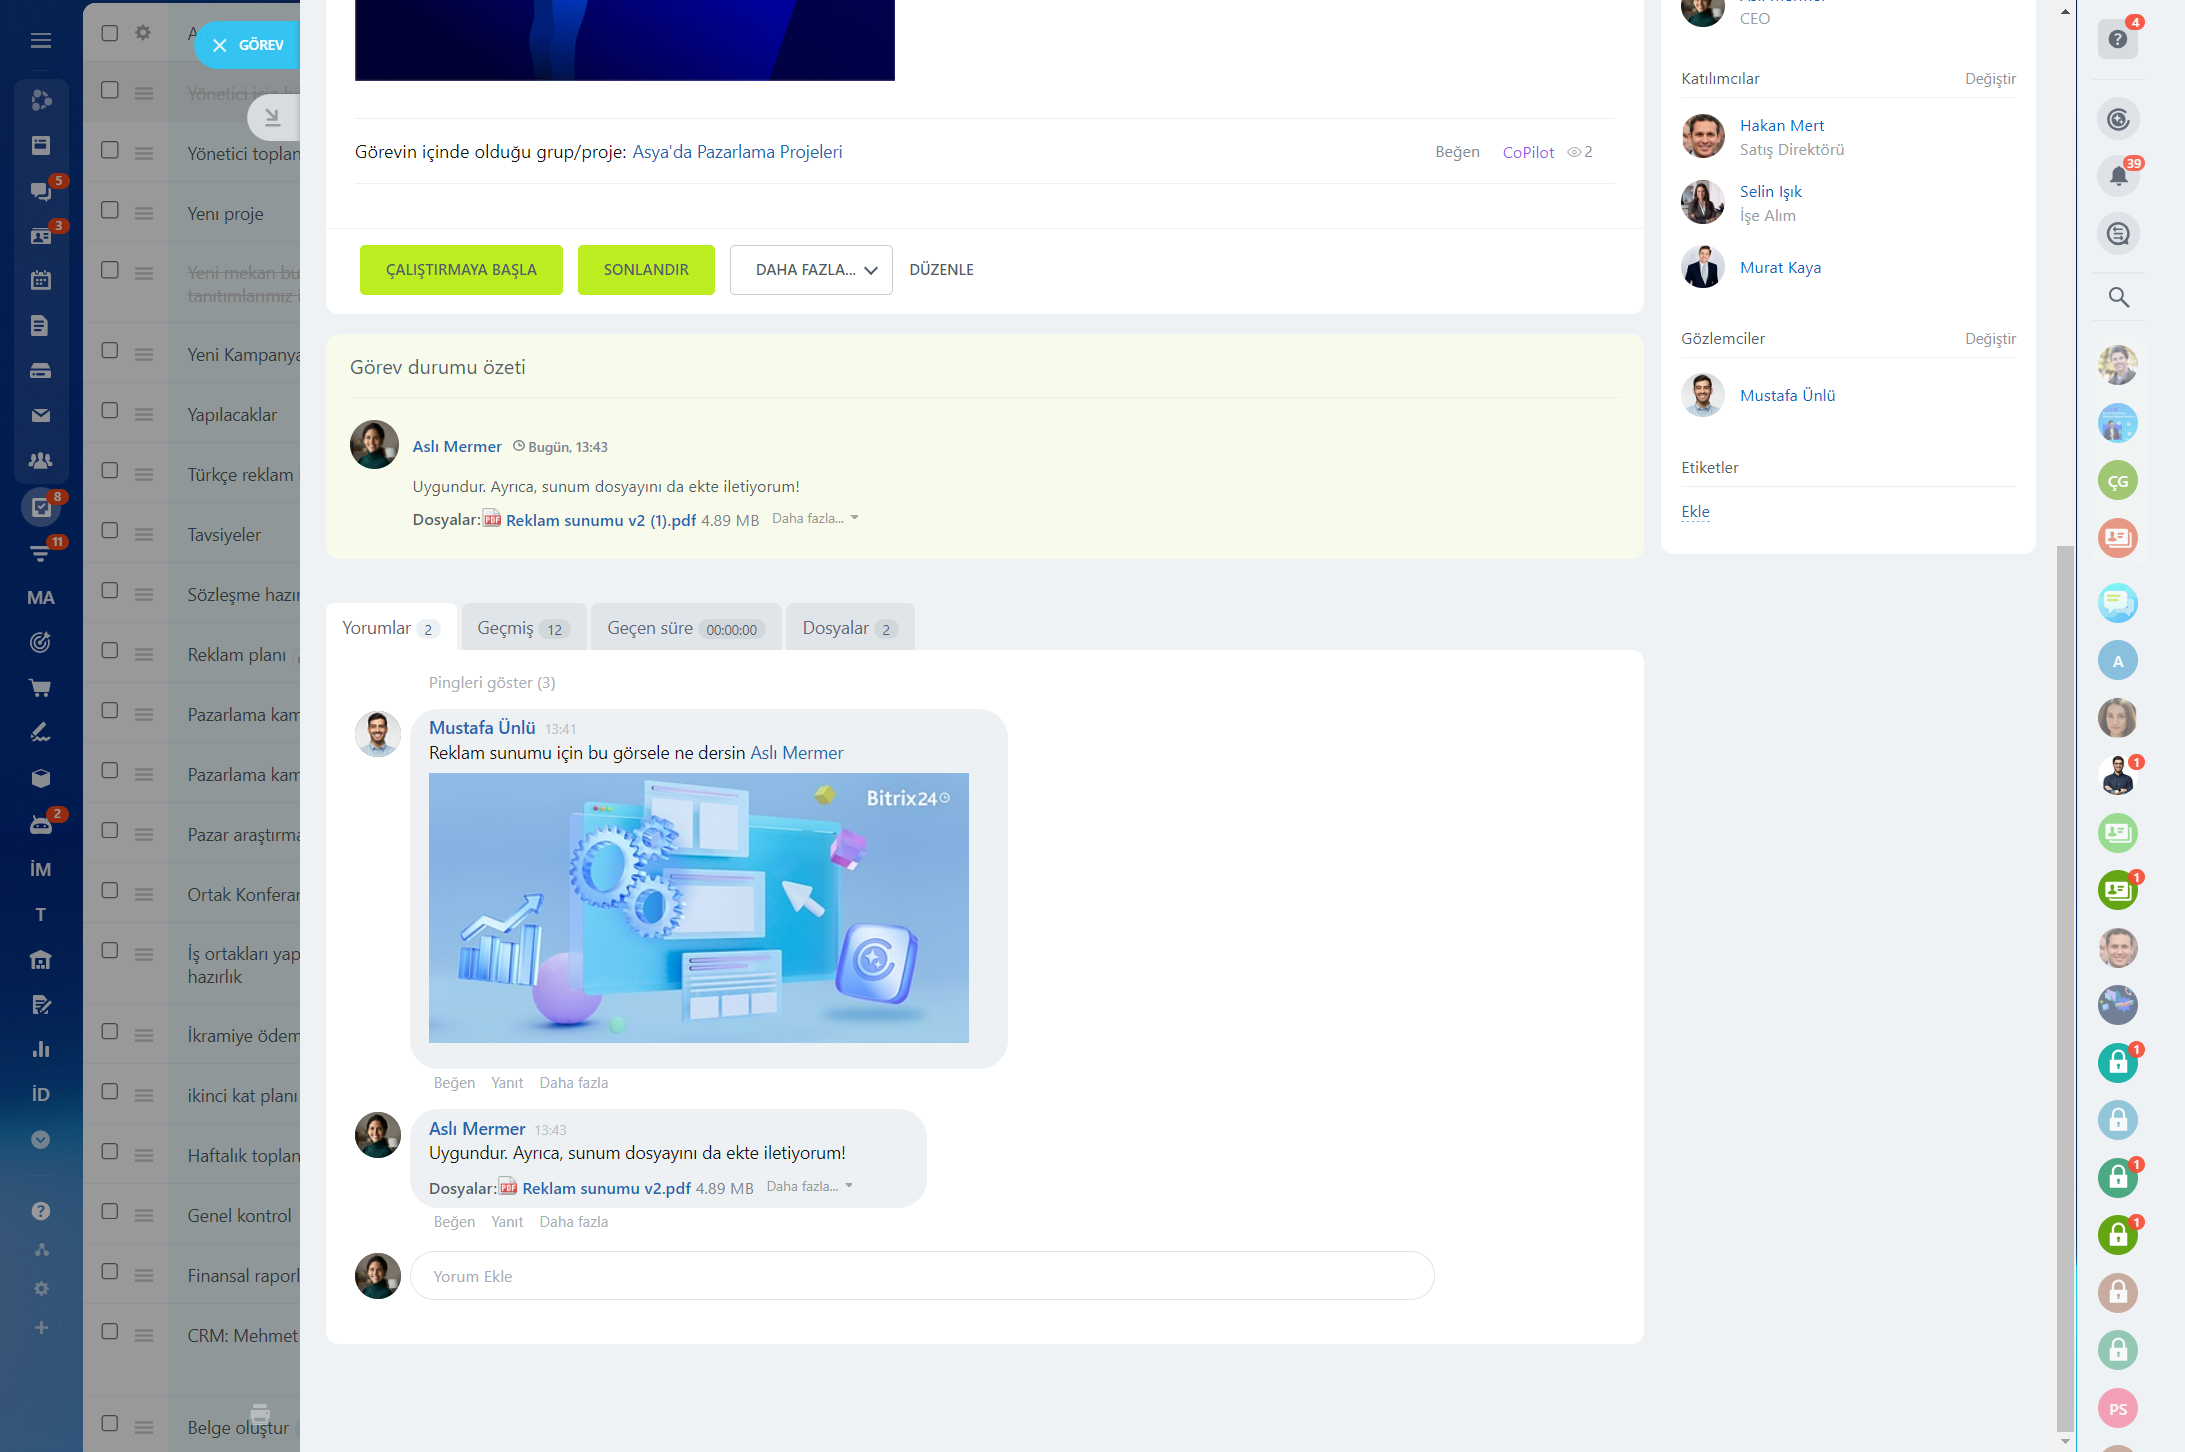This screenshot has width=2185, height=1452.
Task: Click the task list settings gear icon
Action: tap(143, 33)
